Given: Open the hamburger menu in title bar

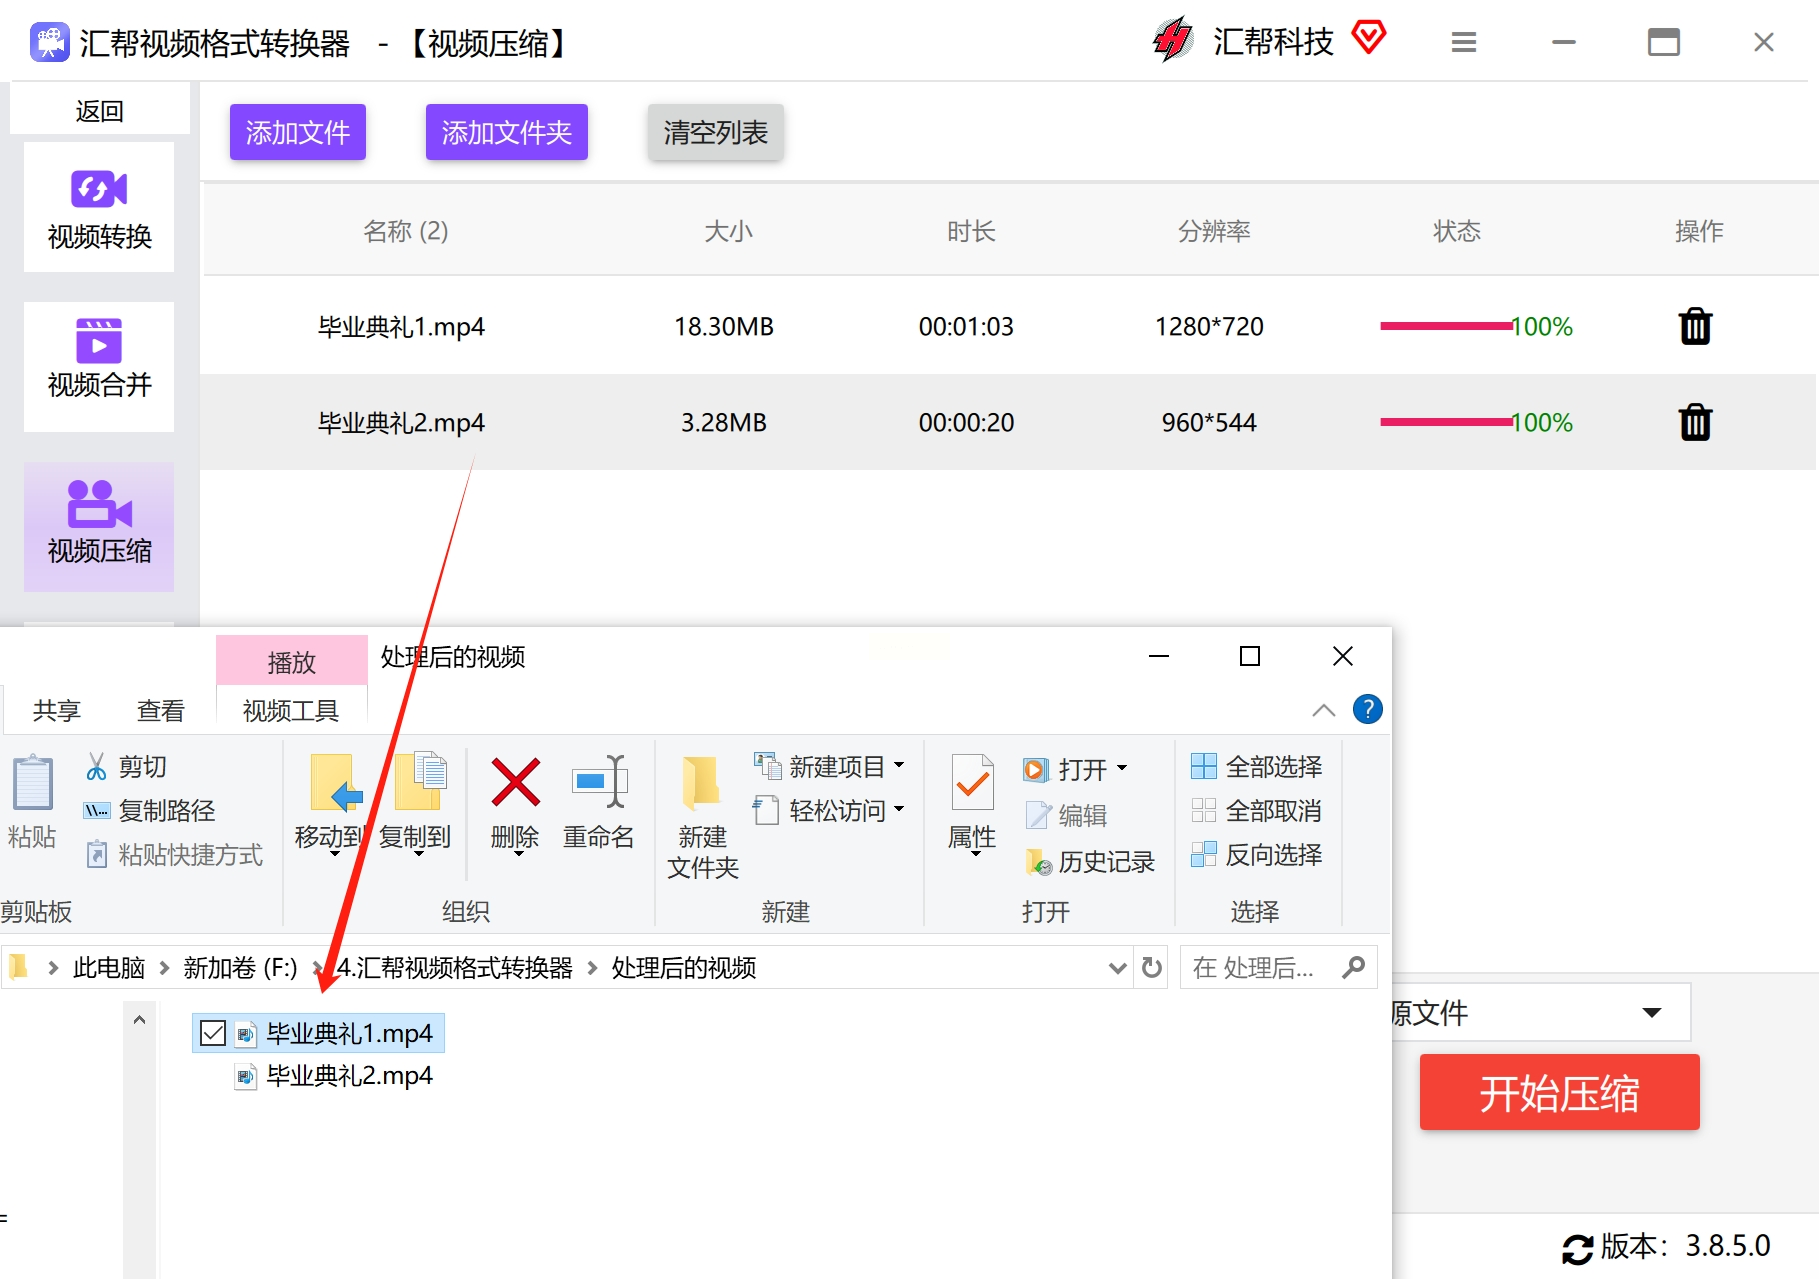Looking at the screenshot, I should tap(1464, 42).
